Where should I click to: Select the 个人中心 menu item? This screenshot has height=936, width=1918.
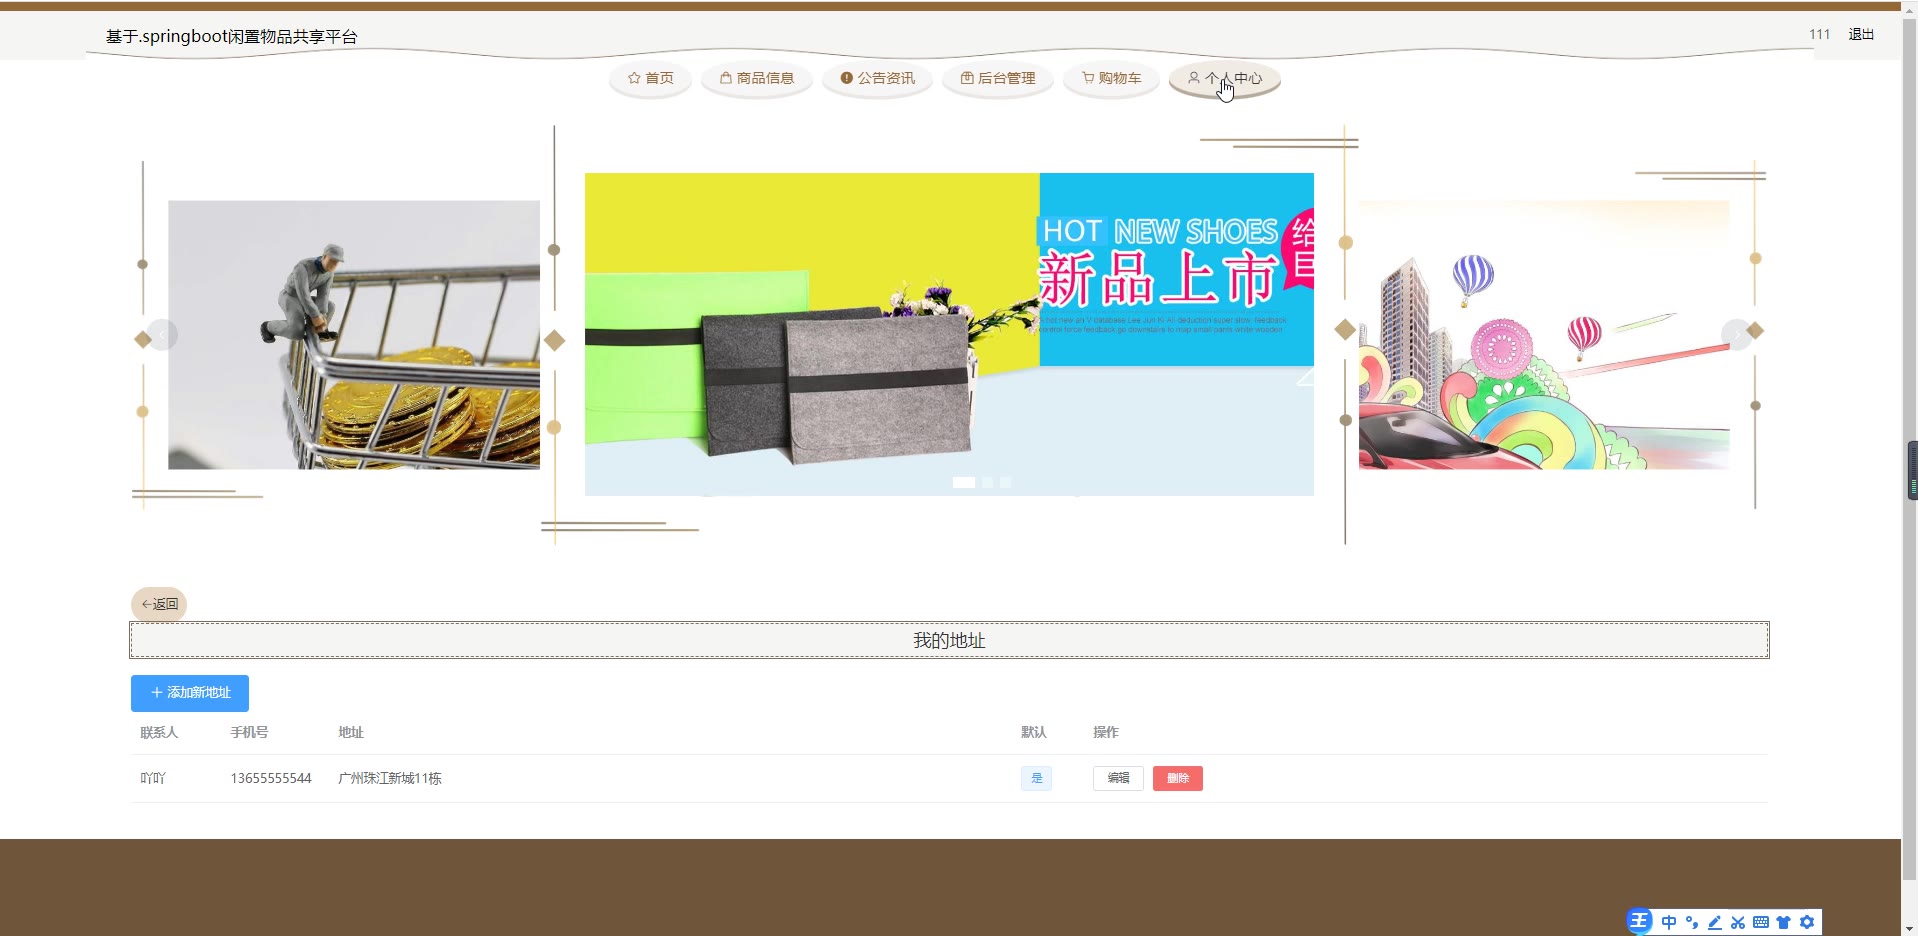point(1225,78)
